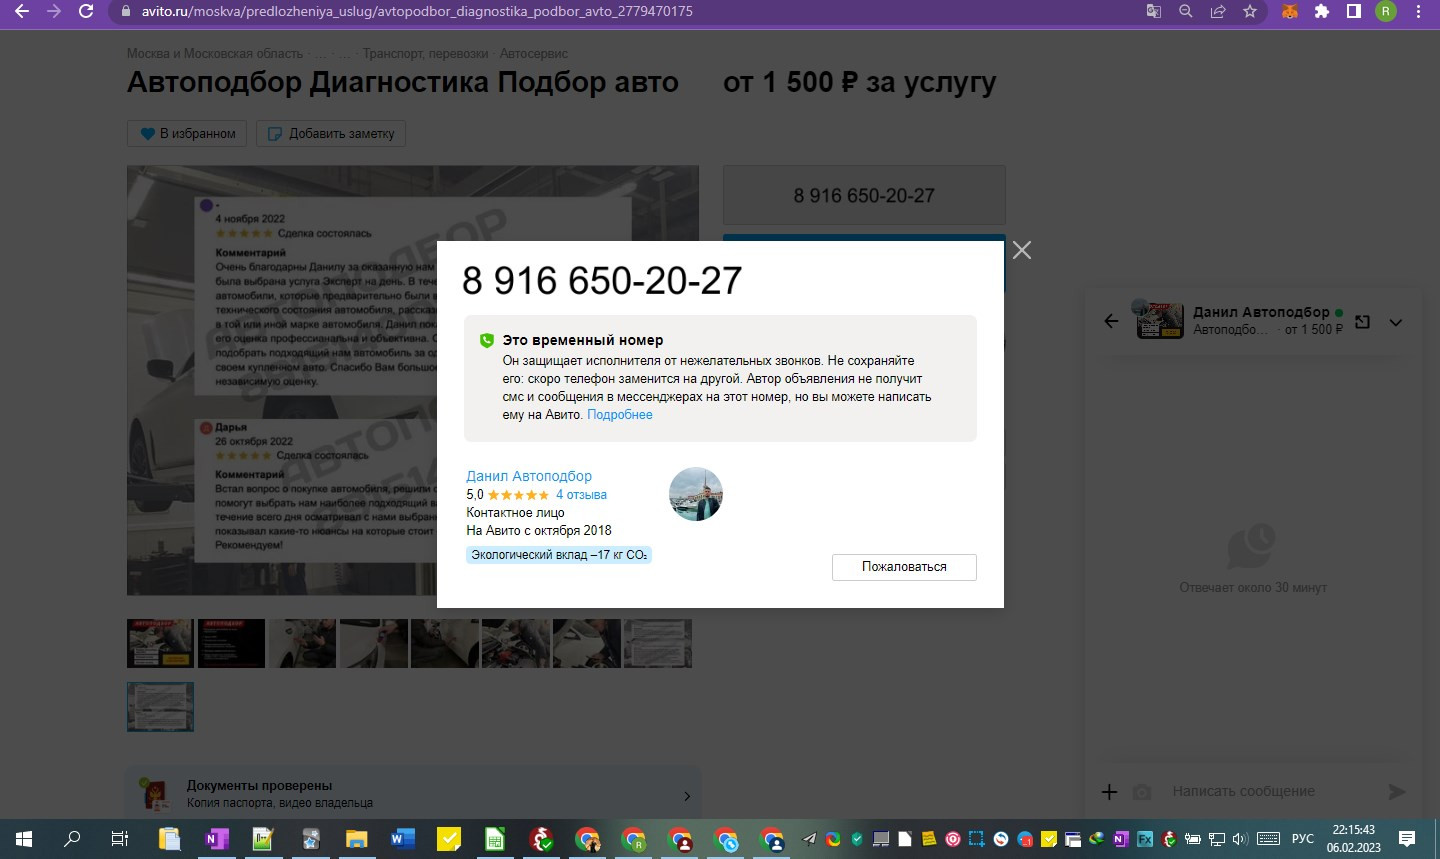Click the plus attachment icon in chat
The image size is (1440, 859).
(x=1109, y=792)
